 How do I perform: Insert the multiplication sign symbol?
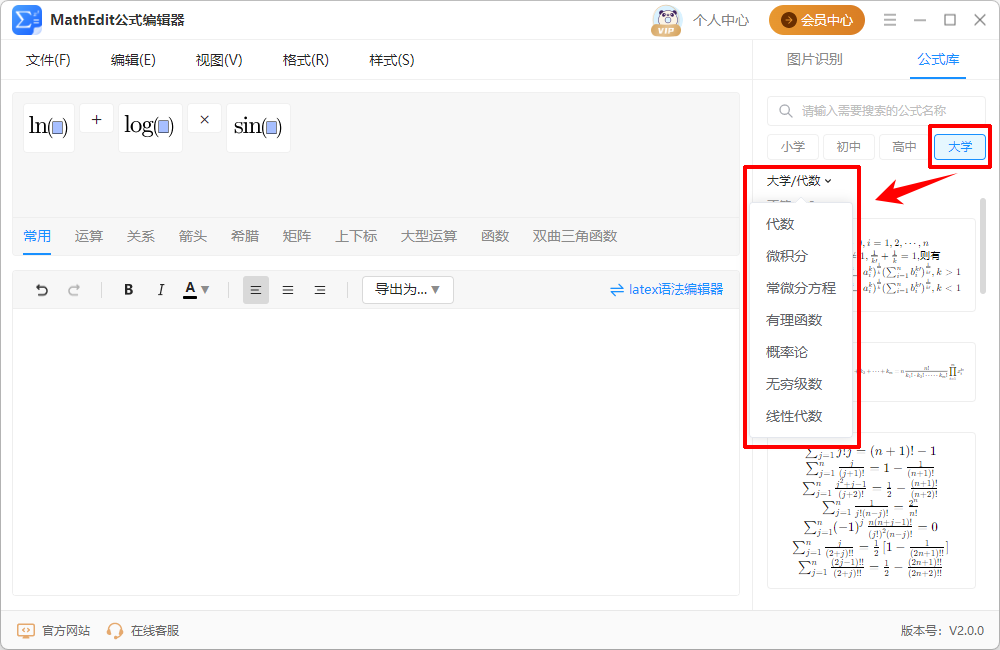click(x=205, y=119)
